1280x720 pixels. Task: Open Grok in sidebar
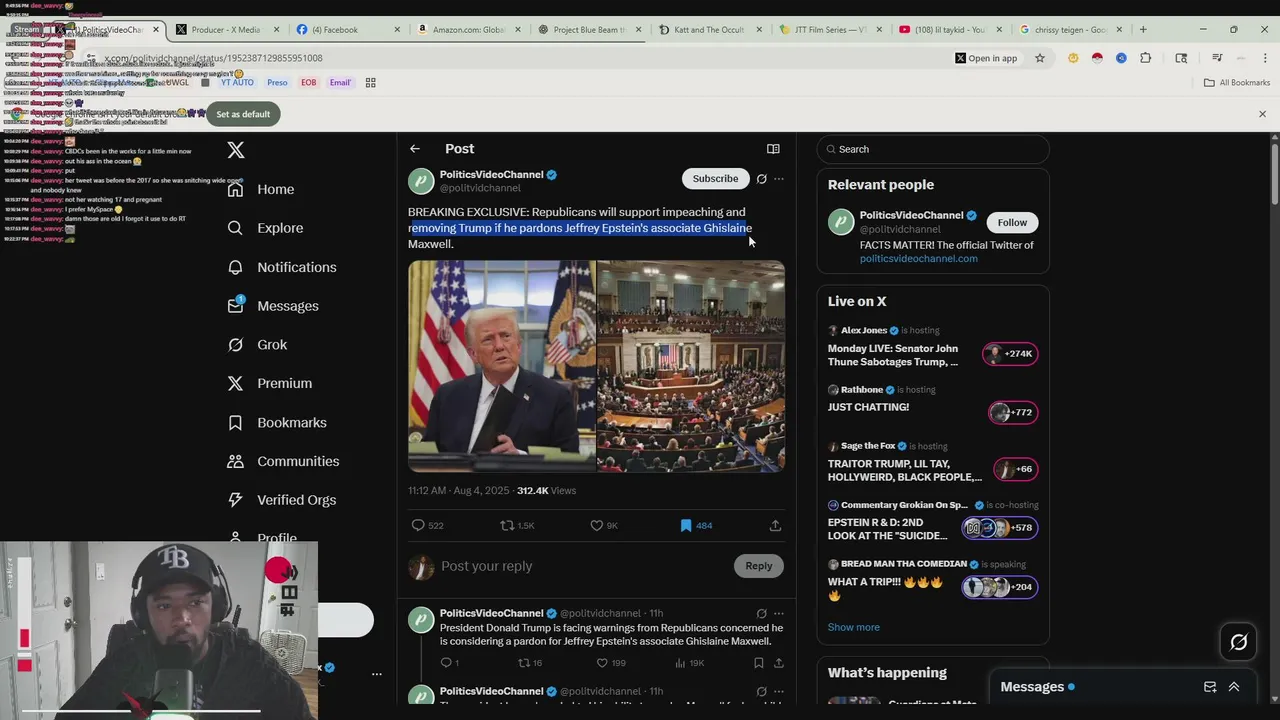click(257, 345)
